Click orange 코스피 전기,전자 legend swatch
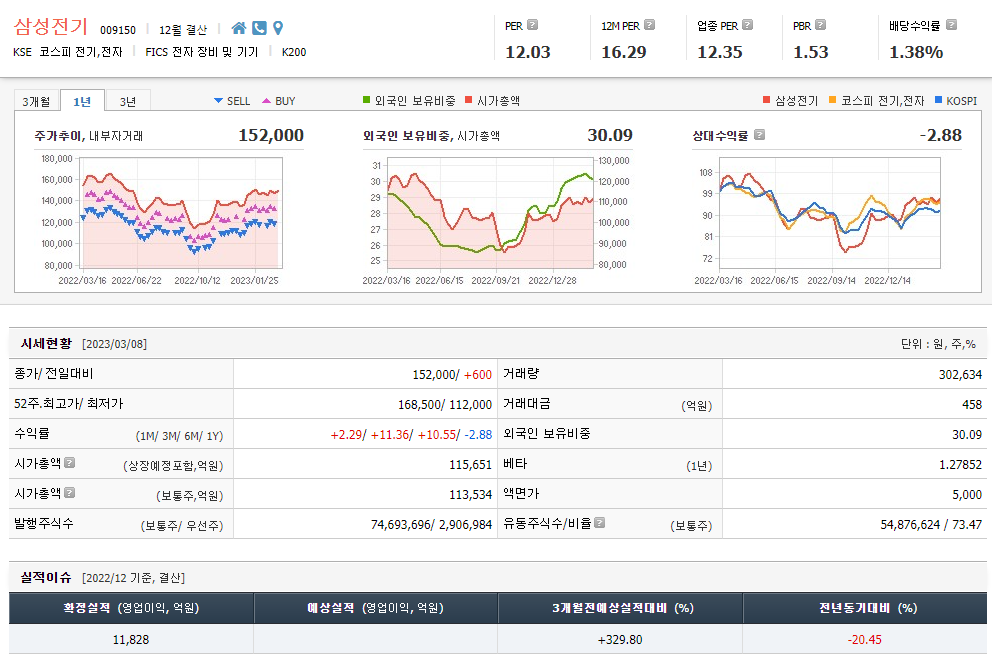 [833, 100]
